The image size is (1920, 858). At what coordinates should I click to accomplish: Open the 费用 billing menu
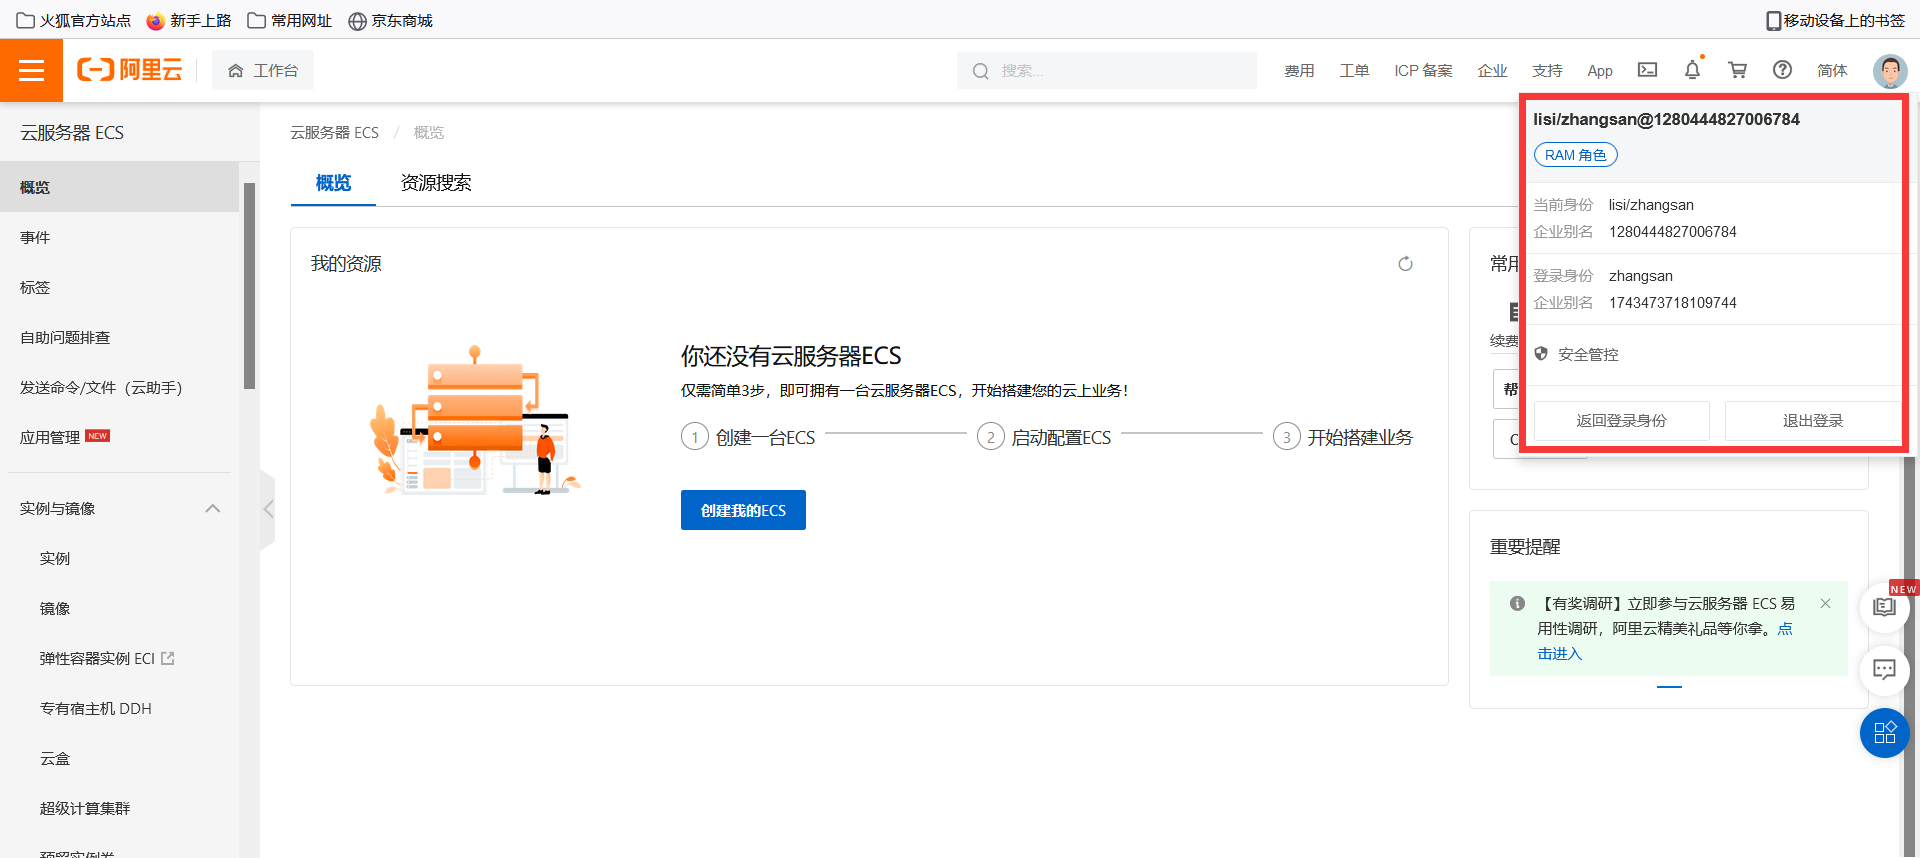[1299, 71]
